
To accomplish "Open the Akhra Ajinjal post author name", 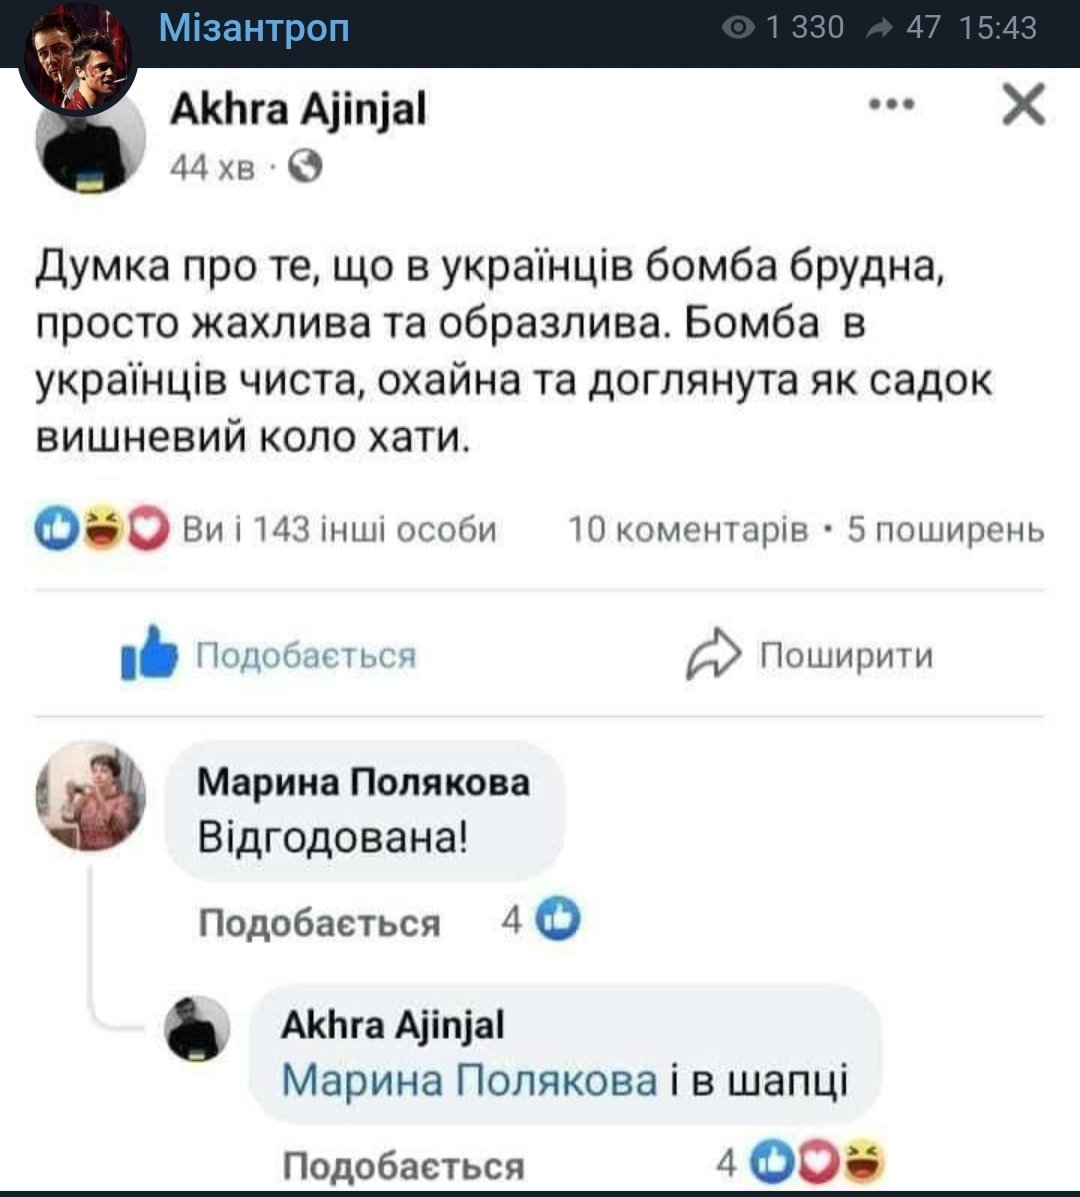I will pos(298,109).
